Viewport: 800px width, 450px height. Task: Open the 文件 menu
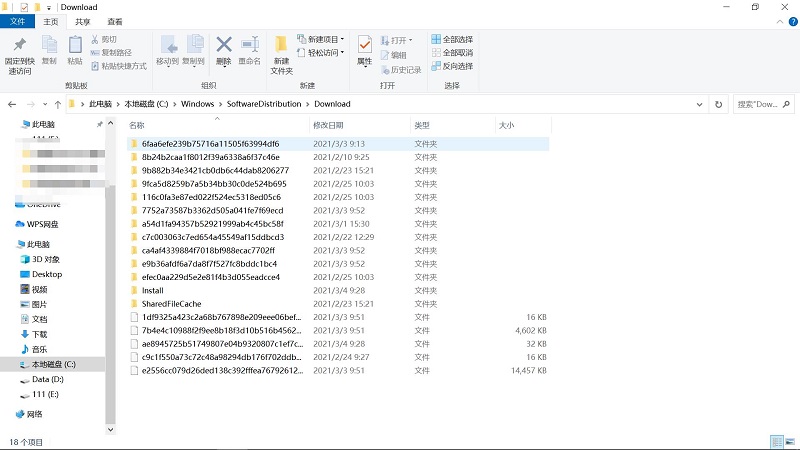click(17, 21)
